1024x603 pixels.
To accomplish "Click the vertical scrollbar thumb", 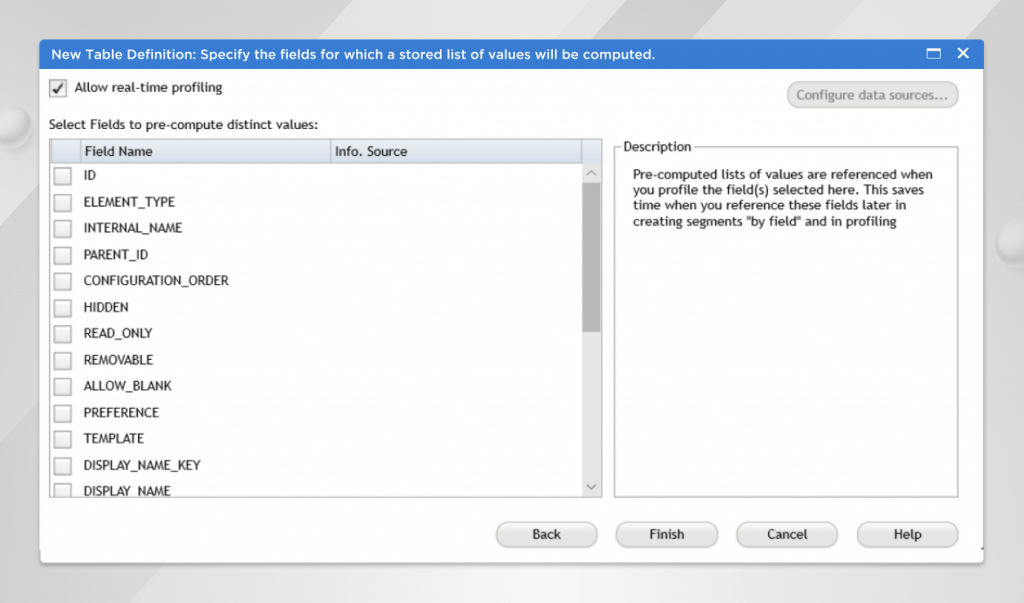I will pos(591,257).
